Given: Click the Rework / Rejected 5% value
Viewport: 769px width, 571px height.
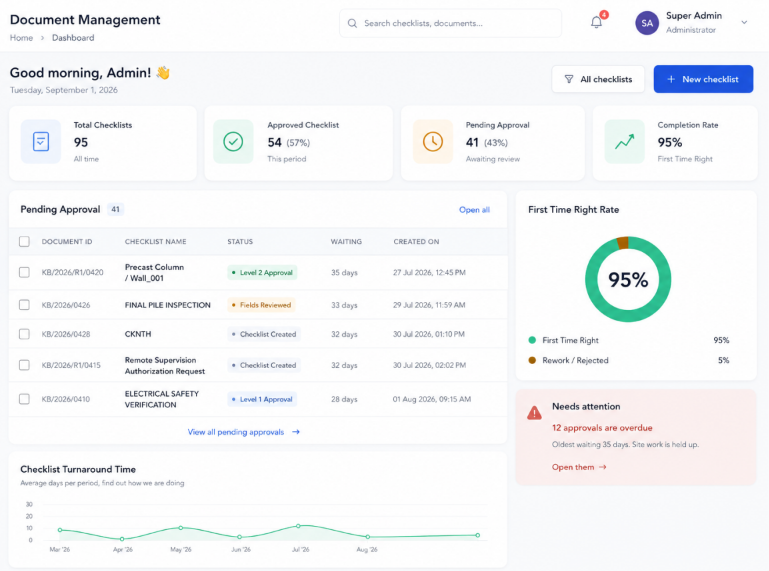Looking at the screenshot, I should pyautogui.click(x=723, y=360).
